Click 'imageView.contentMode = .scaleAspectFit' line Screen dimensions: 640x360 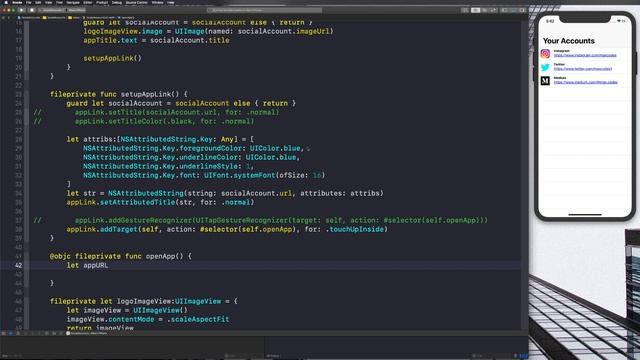pyautogui.click(x=148, y=319)
